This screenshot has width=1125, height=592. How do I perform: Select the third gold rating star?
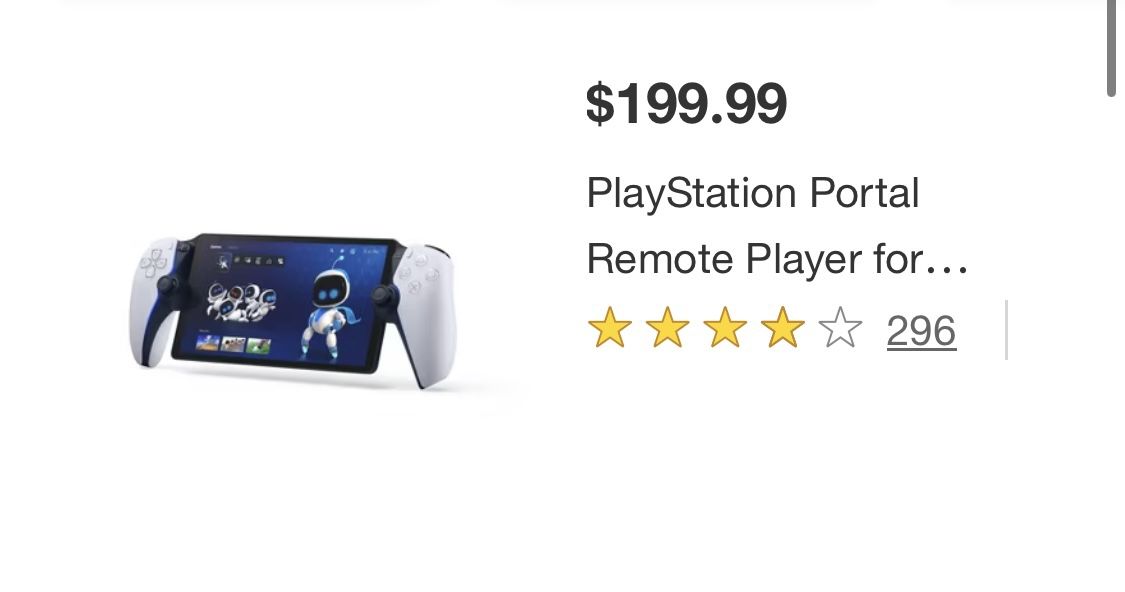click(x=725, y=329)
